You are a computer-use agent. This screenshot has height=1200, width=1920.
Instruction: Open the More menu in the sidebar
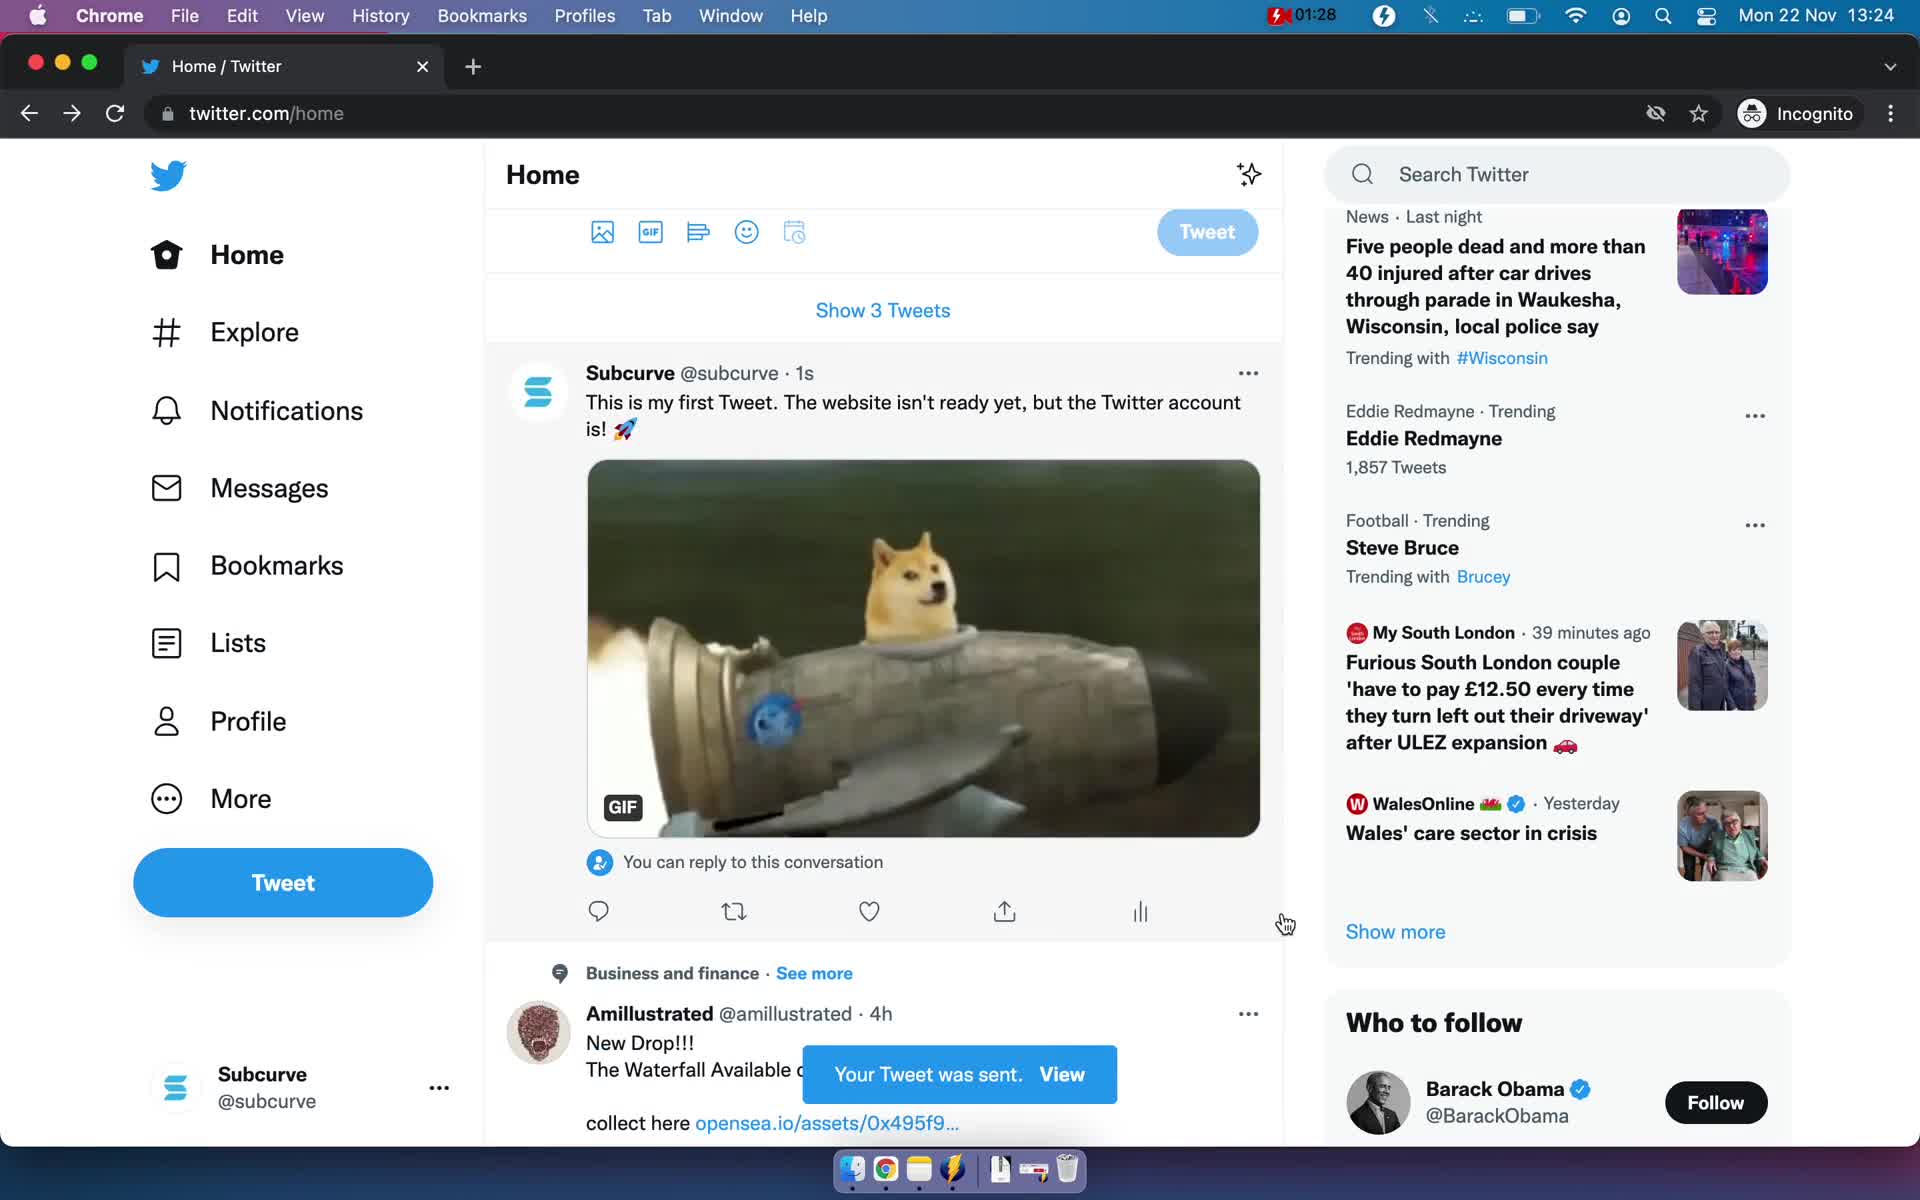pos(212,799)
